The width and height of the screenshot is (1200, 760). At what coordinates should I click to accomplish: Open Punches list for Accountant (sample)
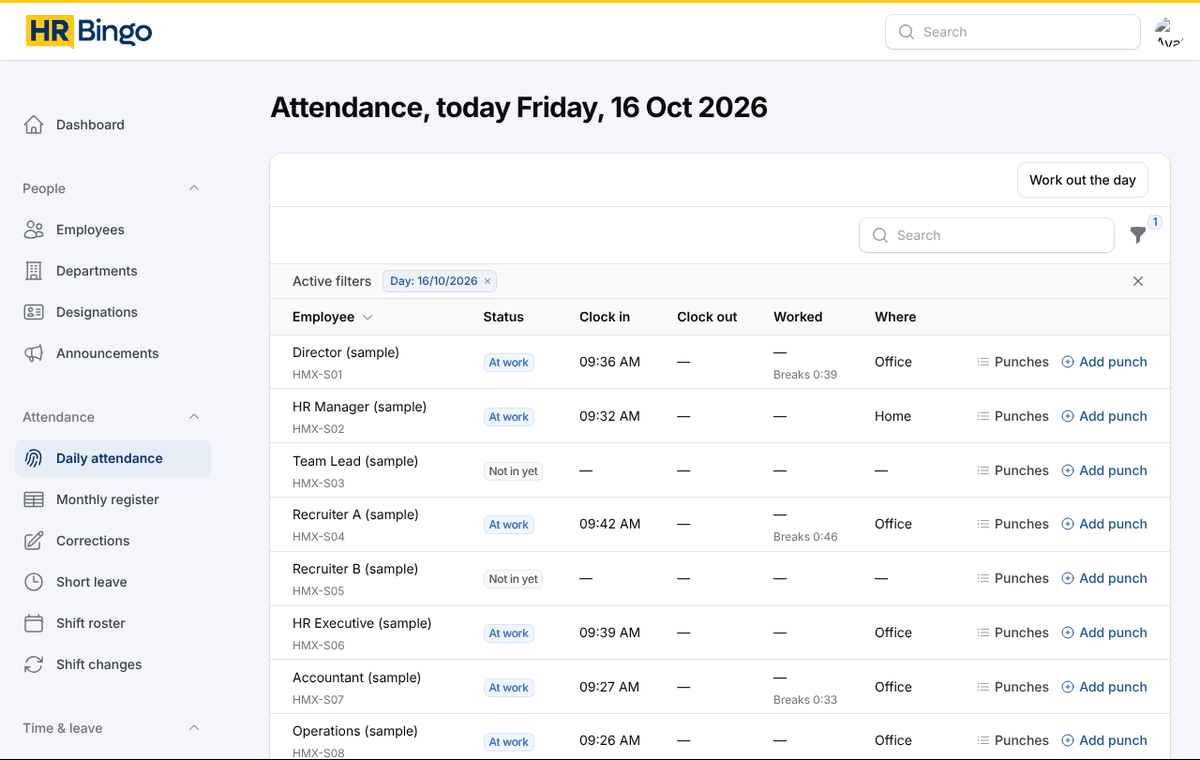coord(1013,687)
